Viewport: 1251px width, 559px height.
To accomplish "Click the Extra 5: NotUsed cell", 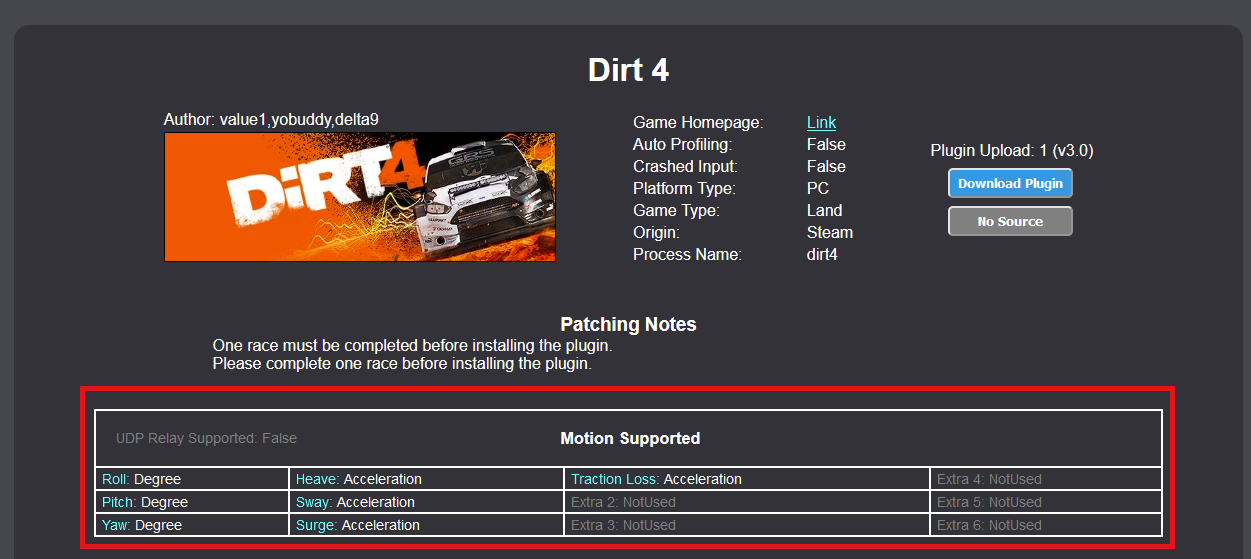I will coord(1046,502).
